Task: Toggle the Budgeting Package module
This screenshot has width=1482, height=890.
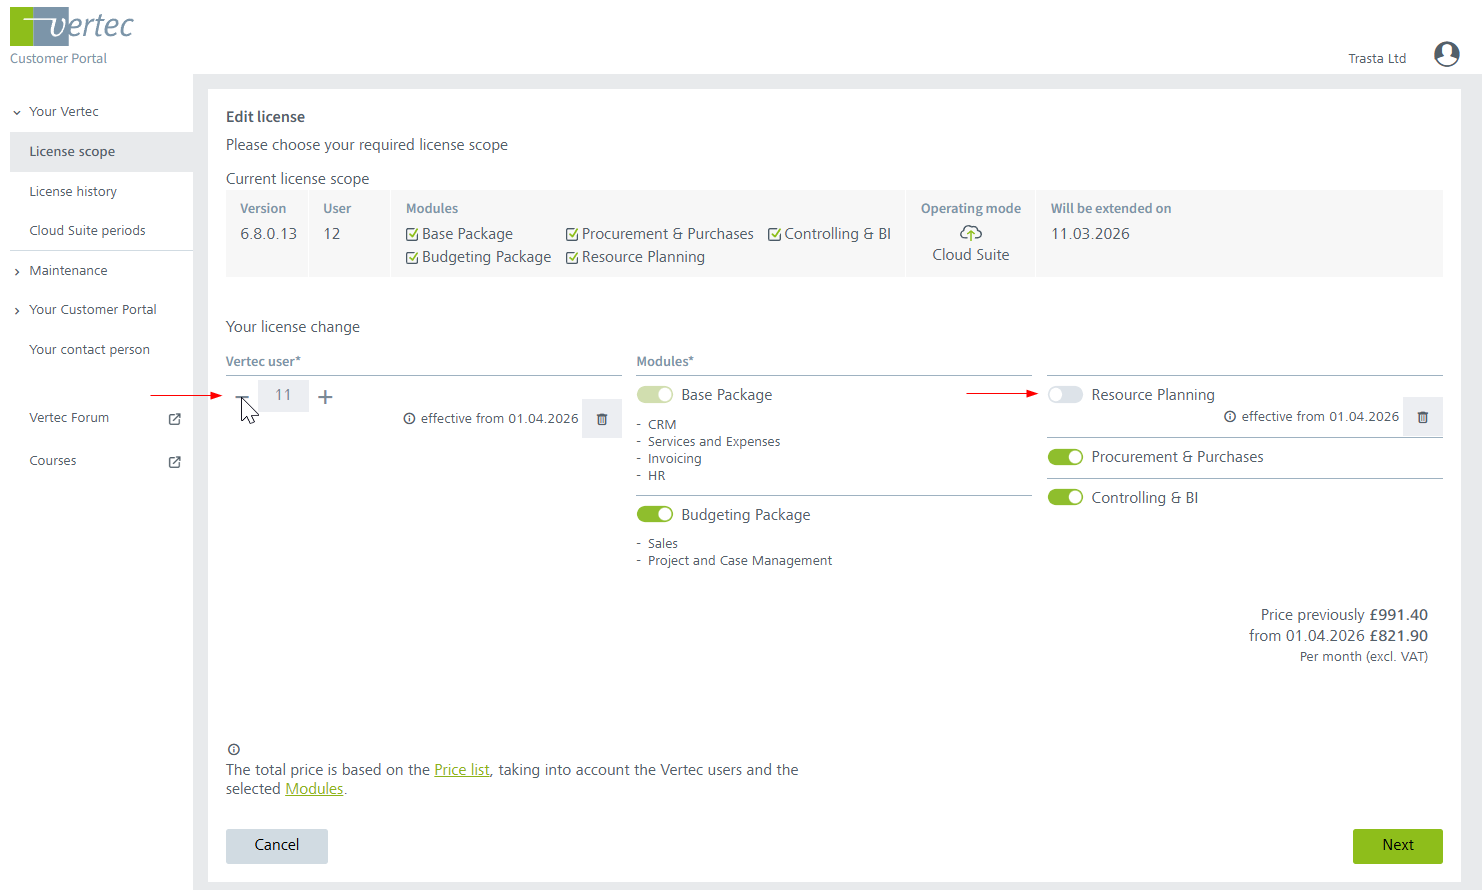Action: coord(655,515)
